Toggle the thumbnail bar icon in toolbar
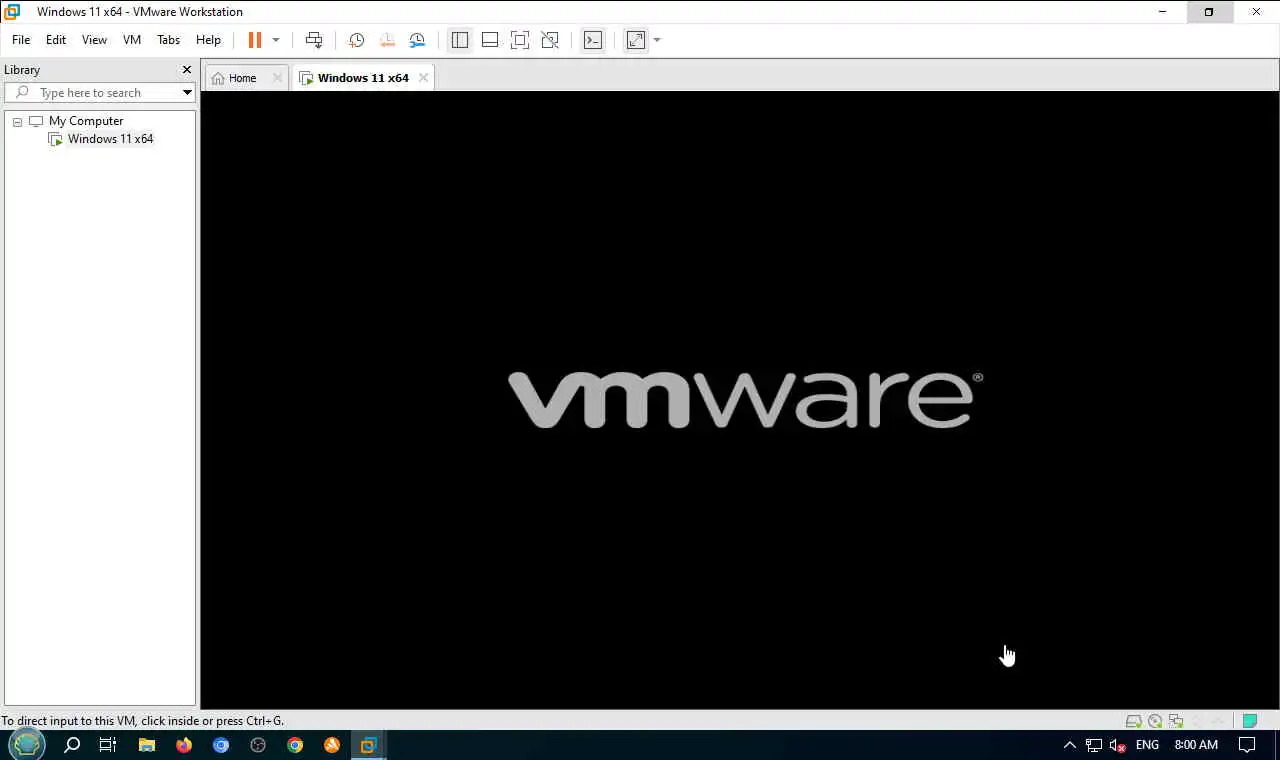Screen dimensions: 1280x760 pyautogui.click(x=490, y=40)
